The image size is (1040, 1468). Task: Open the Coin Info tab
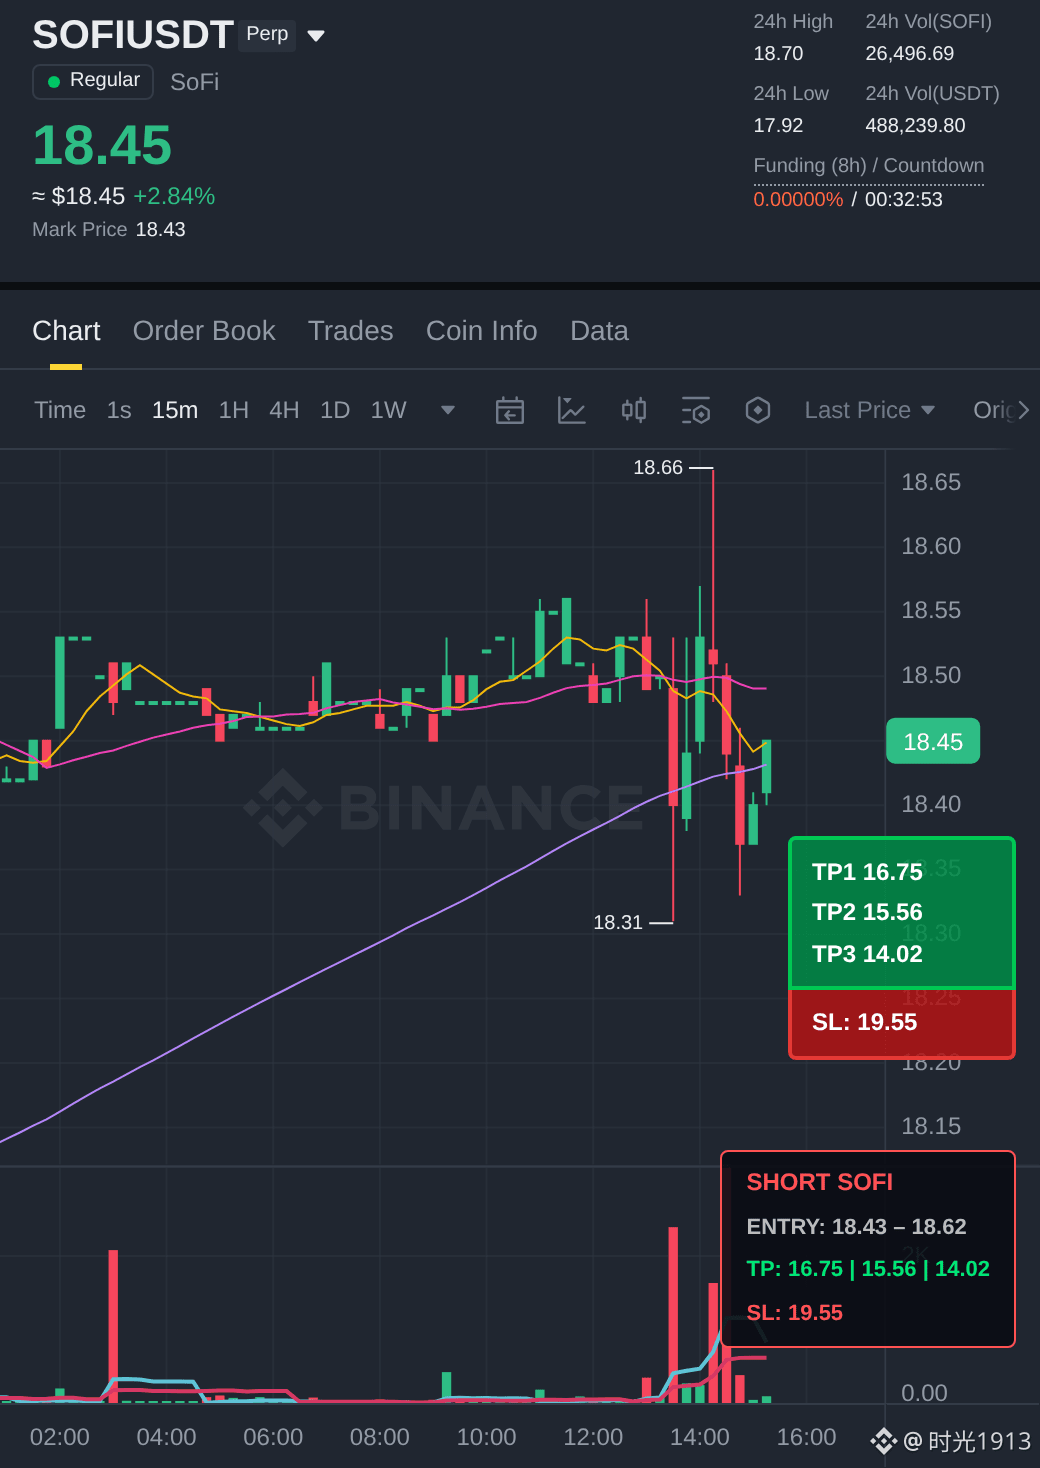pos(481,331)
